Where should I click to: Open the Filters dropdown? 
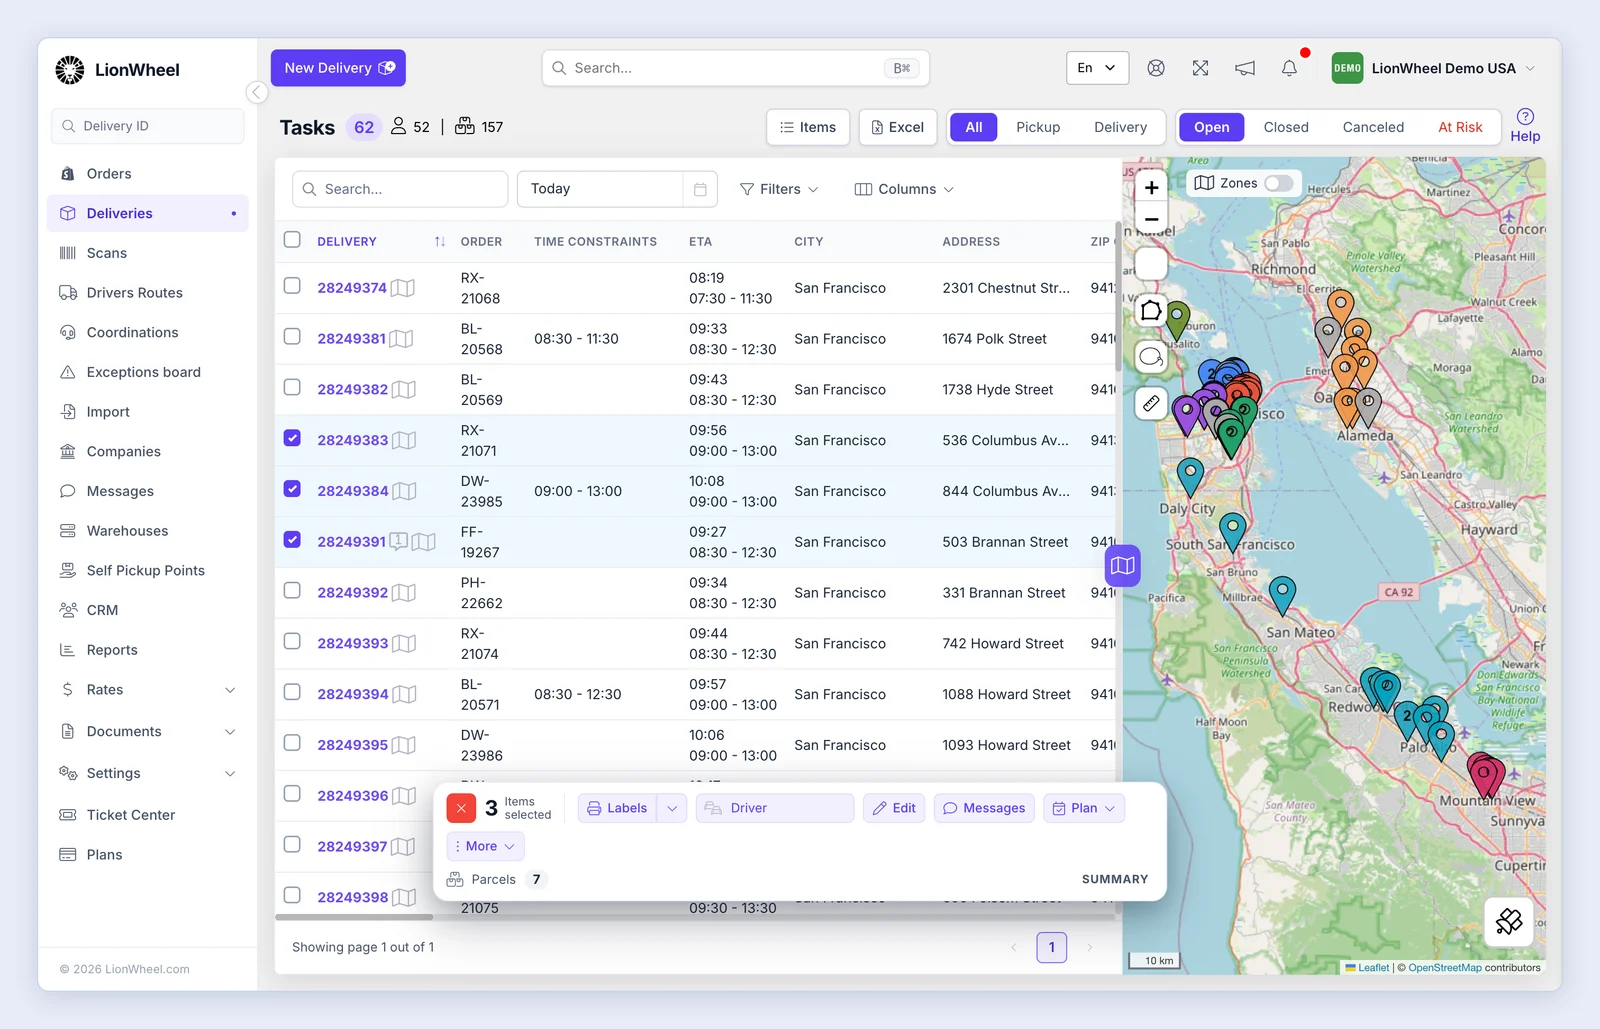tap(779, 189)
